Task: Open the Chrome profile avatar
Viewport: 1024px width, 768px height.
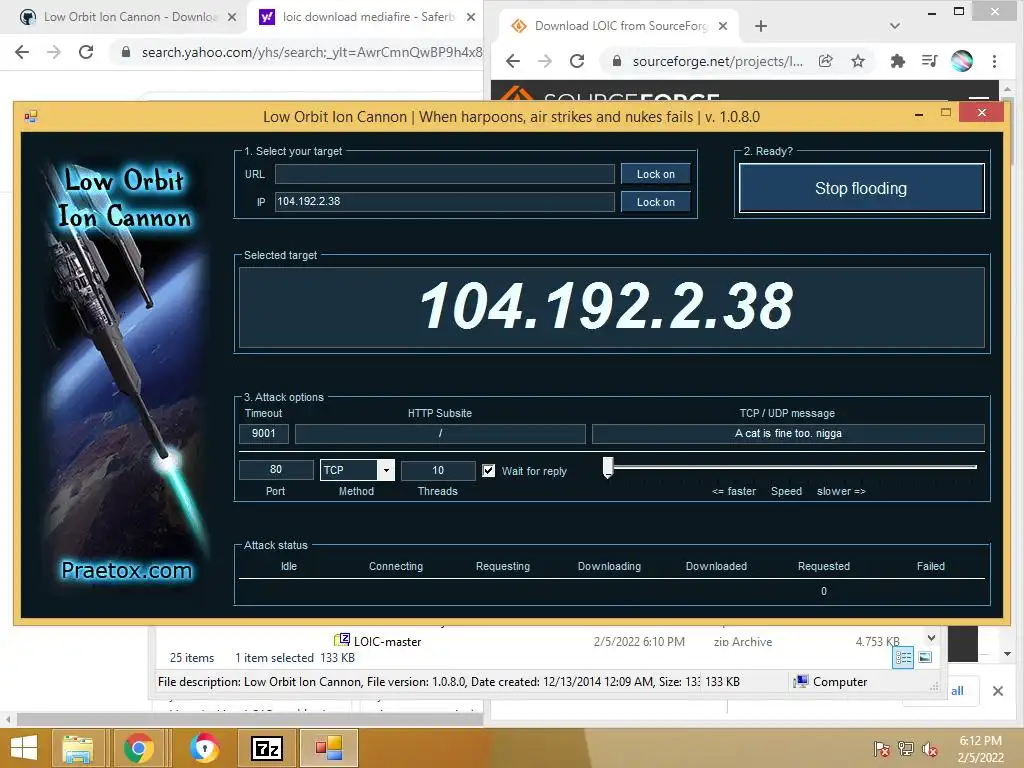Action: (962, 61)
